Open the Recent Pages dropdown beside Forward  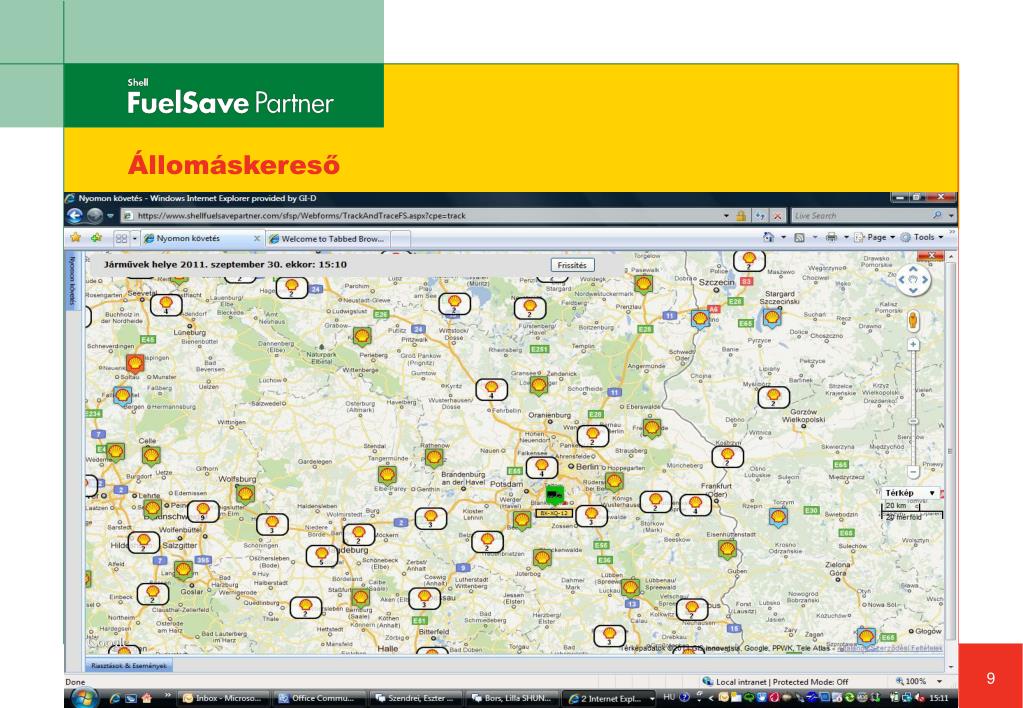coord(110,216)
